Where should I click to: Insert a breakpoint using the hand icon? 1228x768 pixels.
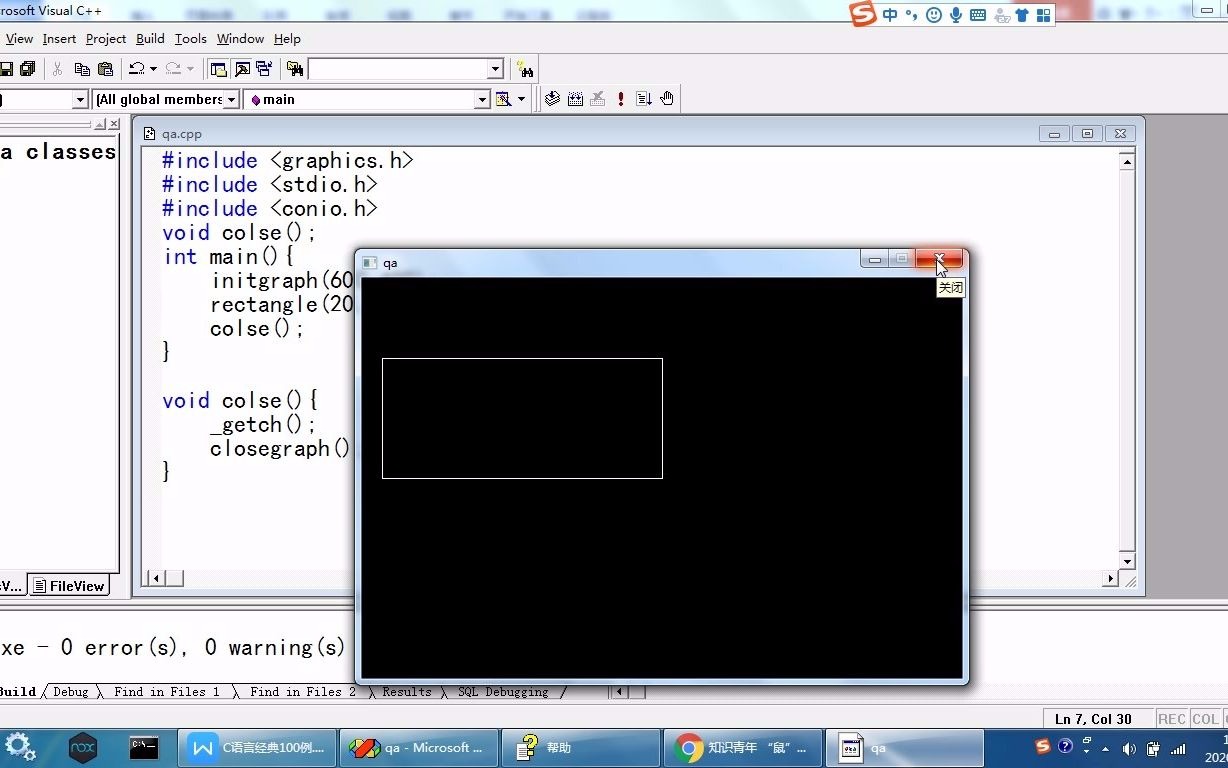[666, 98]
